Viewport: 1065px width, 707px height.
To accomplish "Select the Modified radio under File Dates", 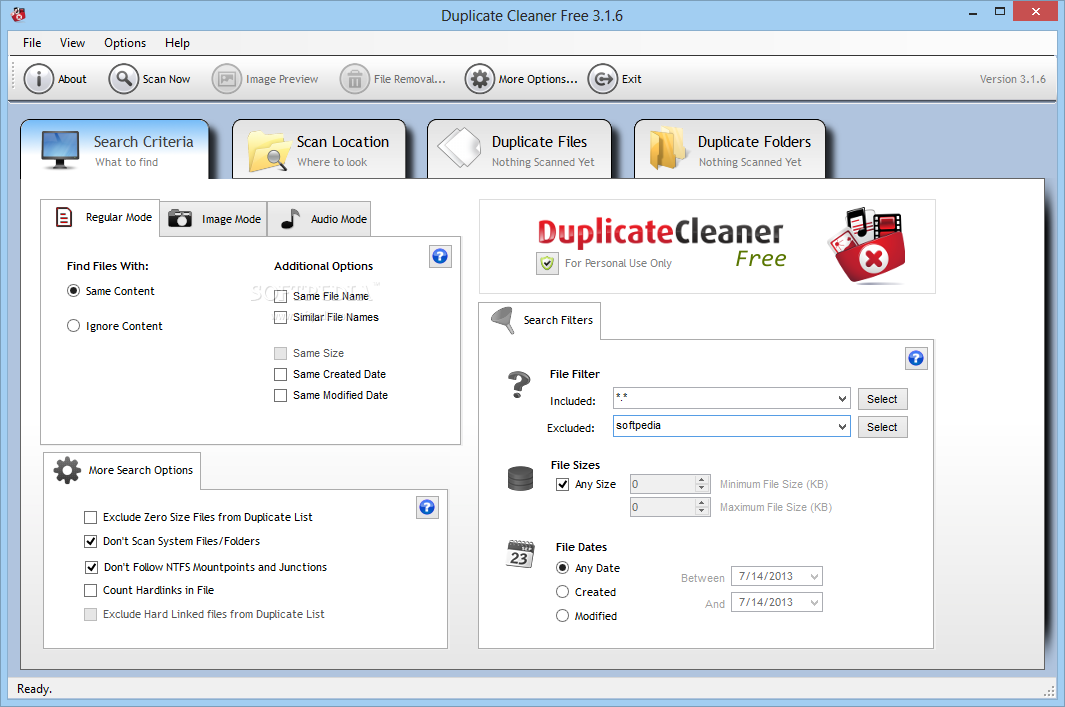I will (x=563, y=615).
